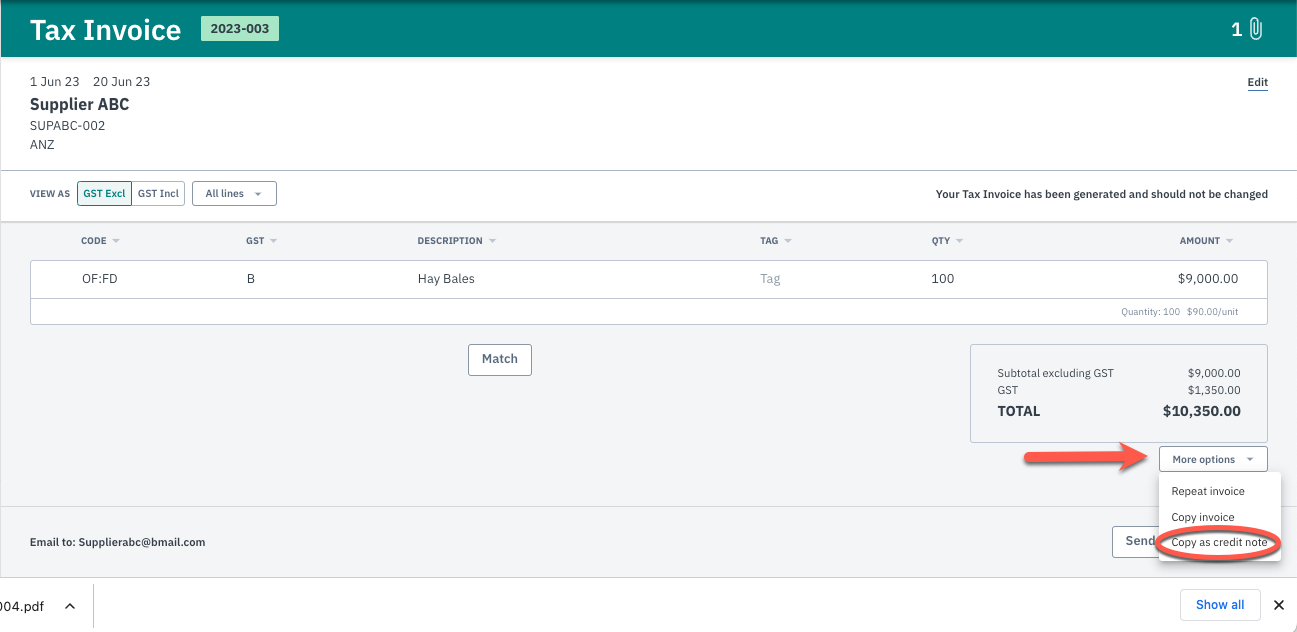Select Repeat invoice from menu
The image size is (1297, 632).
[1208, 491]
